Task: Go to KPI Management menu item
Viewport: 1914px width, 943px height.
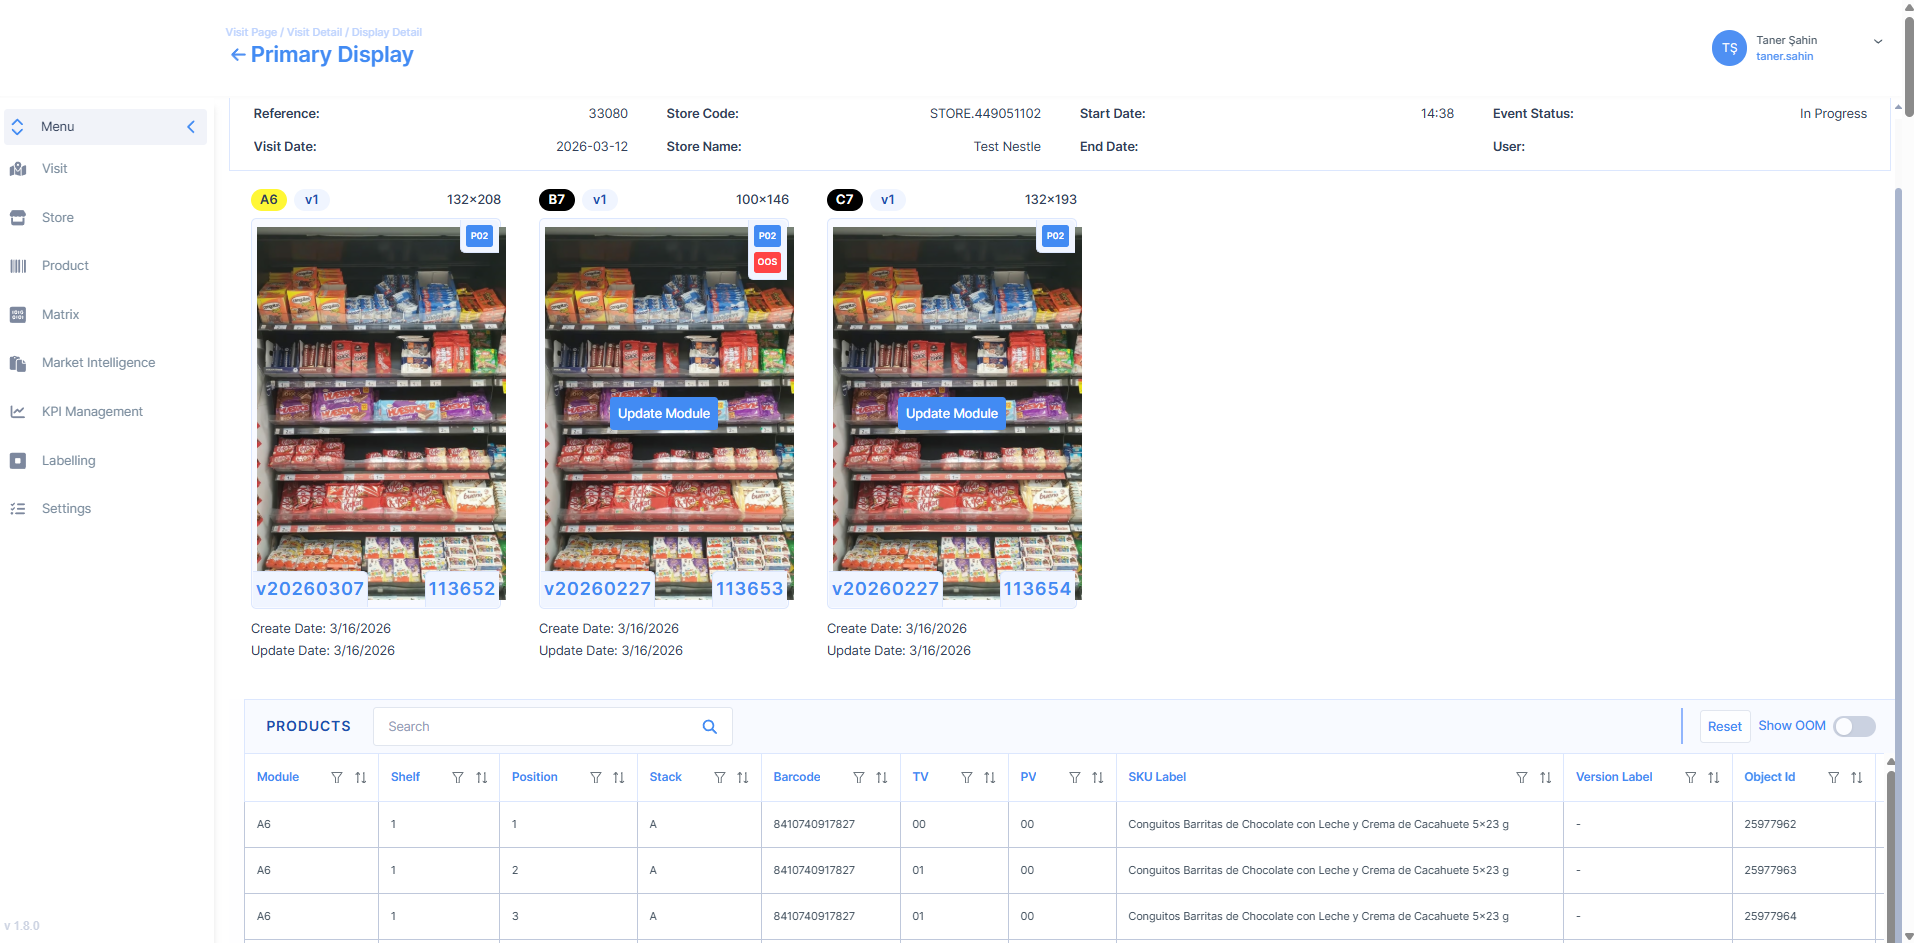Action: pyautogui.click(x=92, y=412)
